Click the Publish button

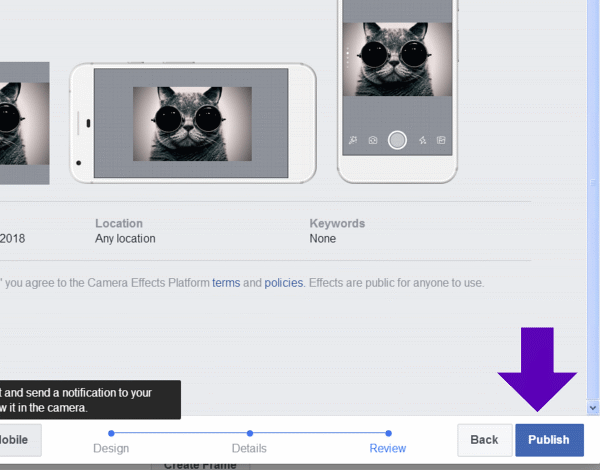pyautogui.click(x=549, y=440)
